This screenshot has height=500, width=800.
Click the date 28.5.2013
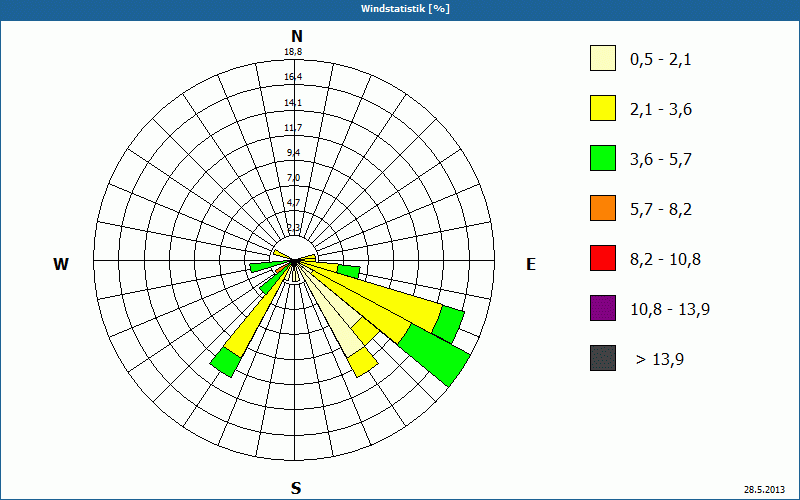pos(764,489)
